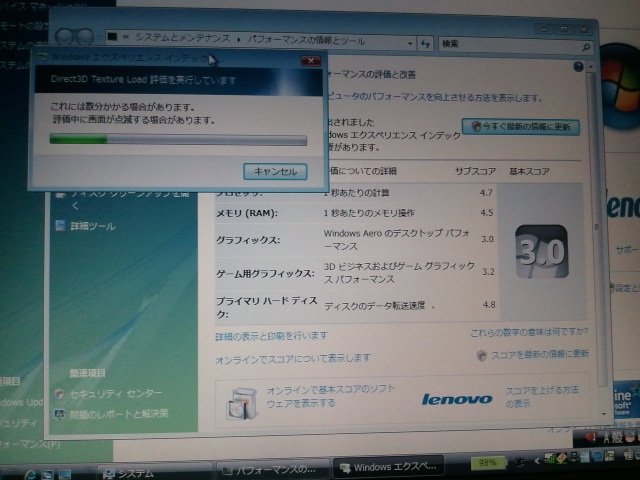Click the Back navigation arrow button
The image size is (640, 480).
[65, 38]
